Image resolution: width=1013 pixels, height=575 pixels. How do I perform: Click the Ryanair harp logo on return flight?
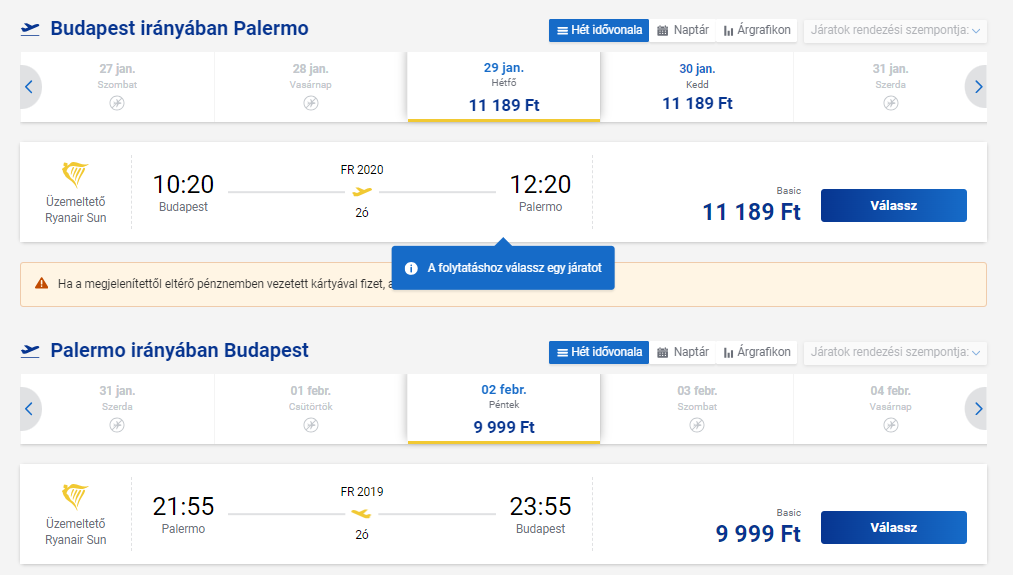[75, 496]
